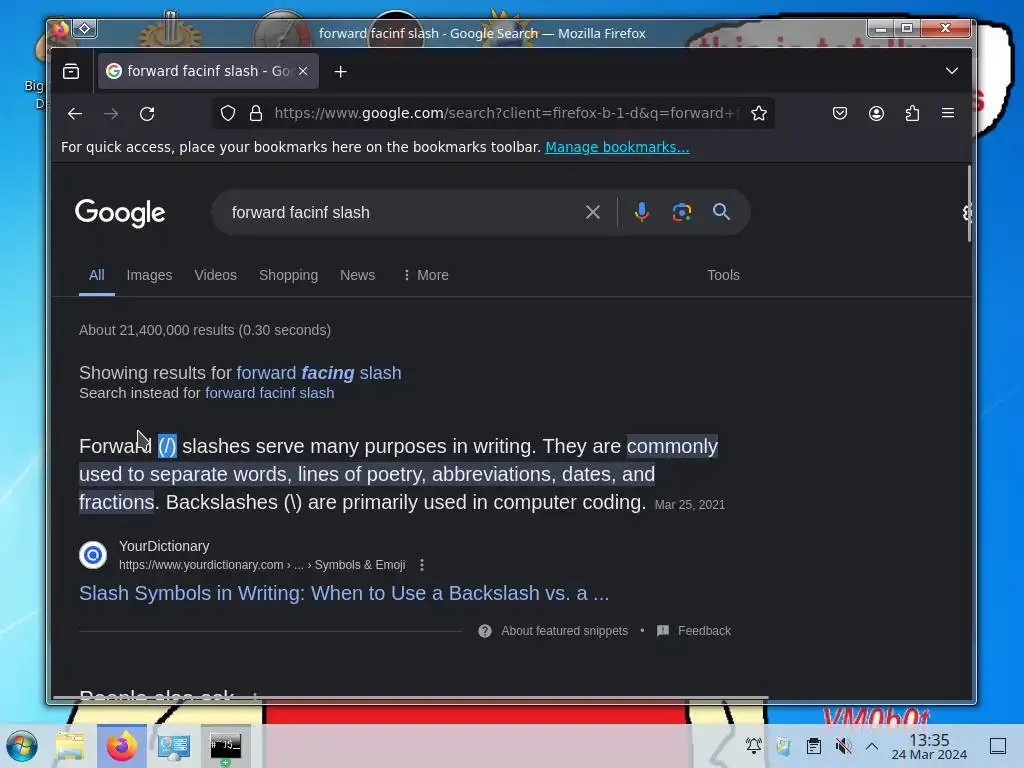Click the show desktop button in taskbar
Viewport: 1024px width, 768px height.
[998, 746]
